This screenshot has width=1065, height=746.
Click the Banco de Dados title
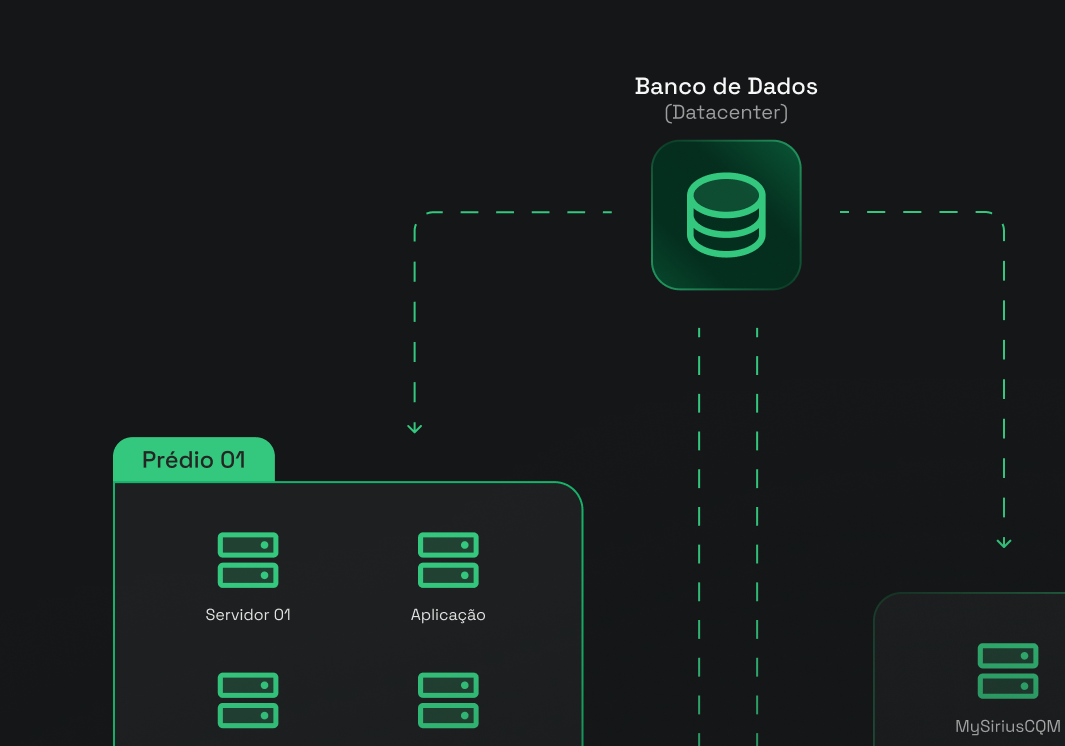[x=726, y=86]
